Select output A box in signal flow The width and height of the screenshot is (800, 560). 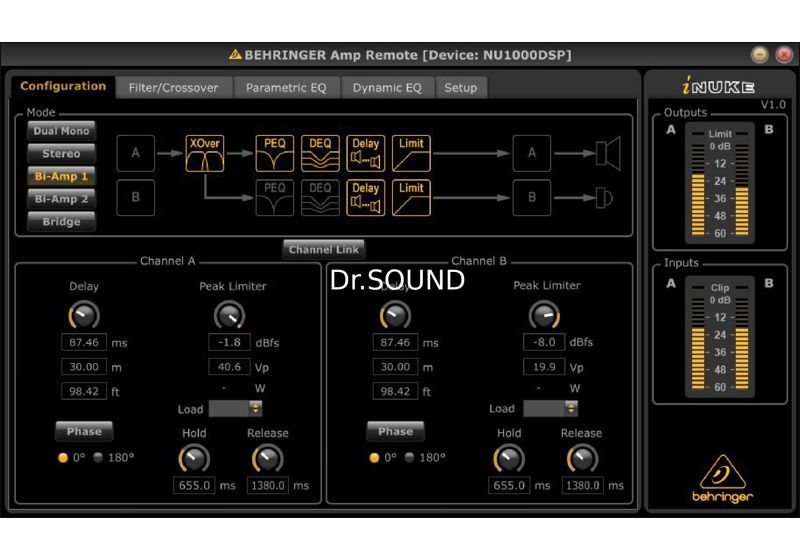click(532, 153)
